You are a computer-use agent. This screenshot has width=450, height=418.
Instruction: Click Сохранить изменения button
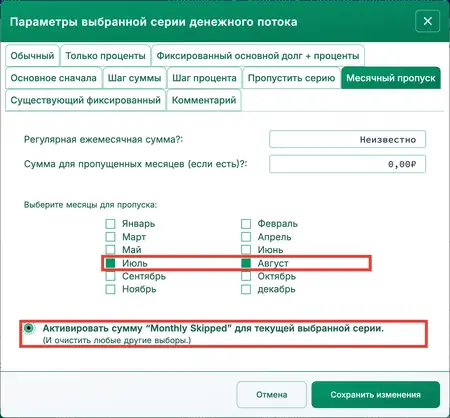tap(376, 395)
